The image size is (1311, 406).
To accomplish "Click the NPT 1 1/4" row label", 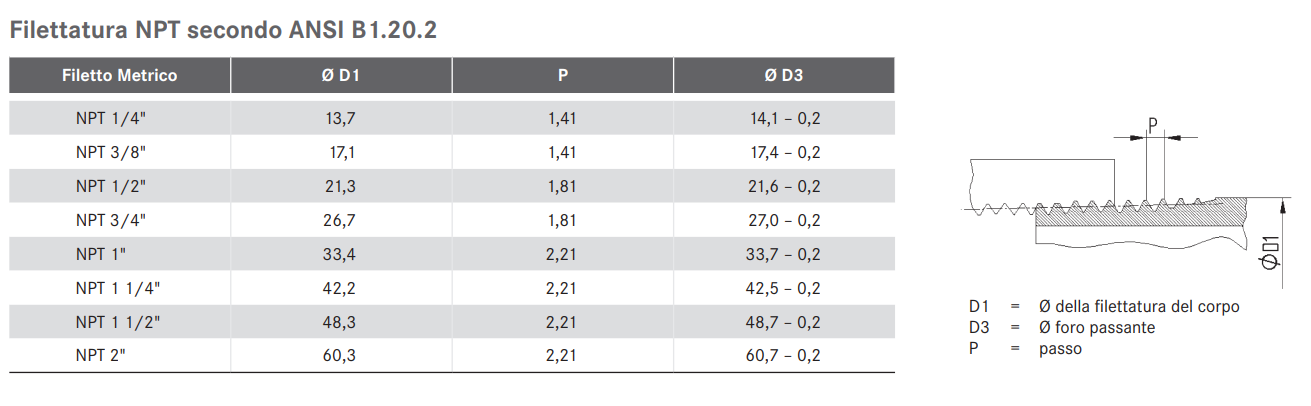I will click(118, 288).
